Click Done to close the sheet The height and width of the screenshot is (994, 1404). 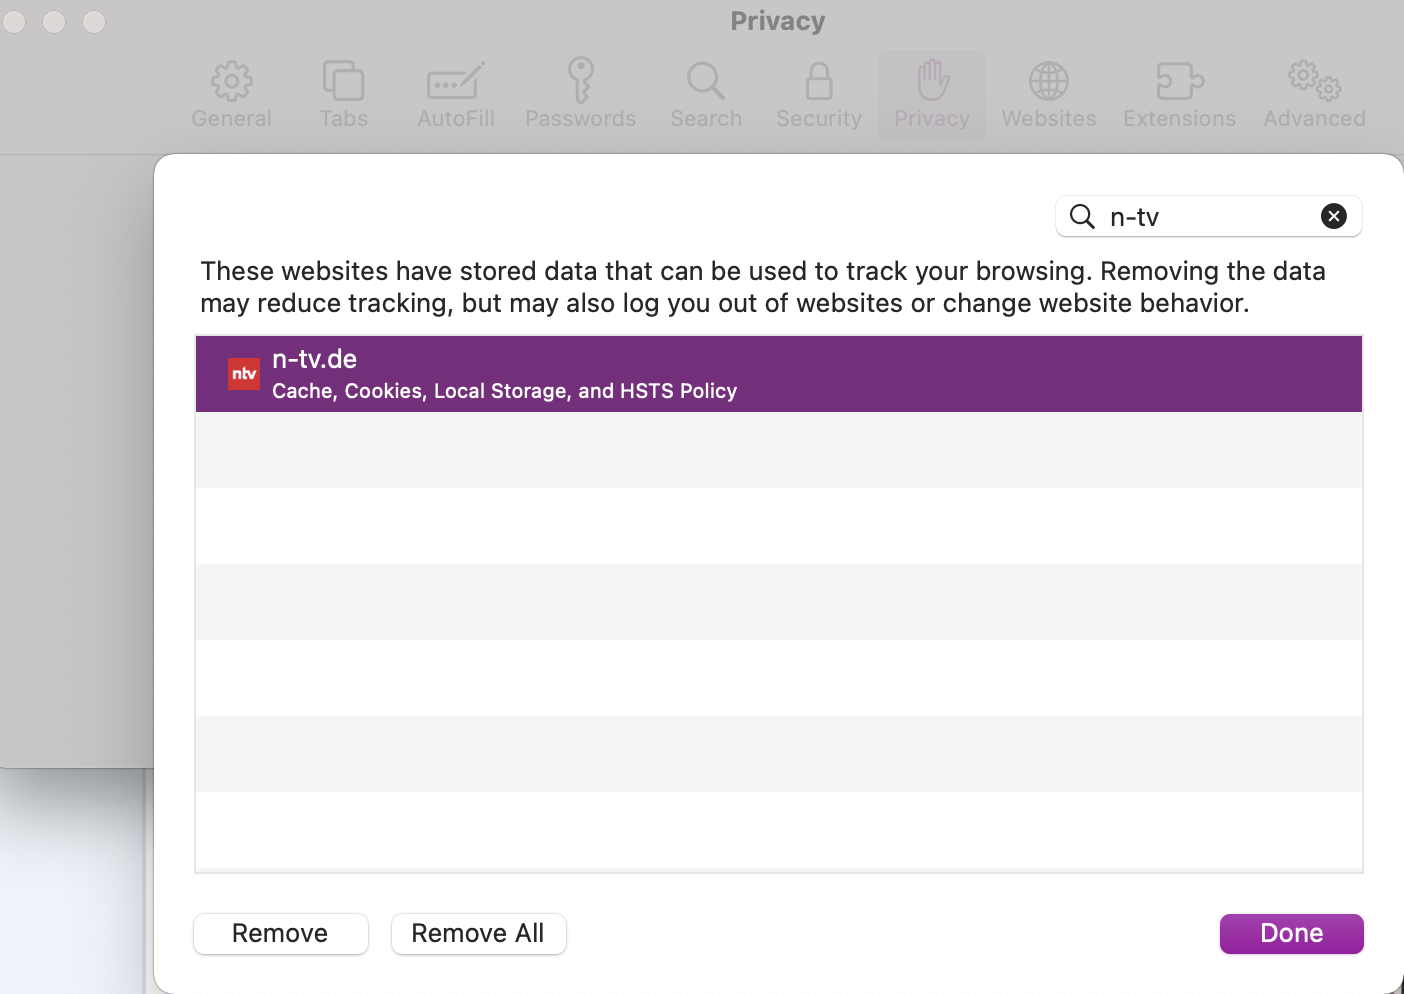tap(1292, 934)
